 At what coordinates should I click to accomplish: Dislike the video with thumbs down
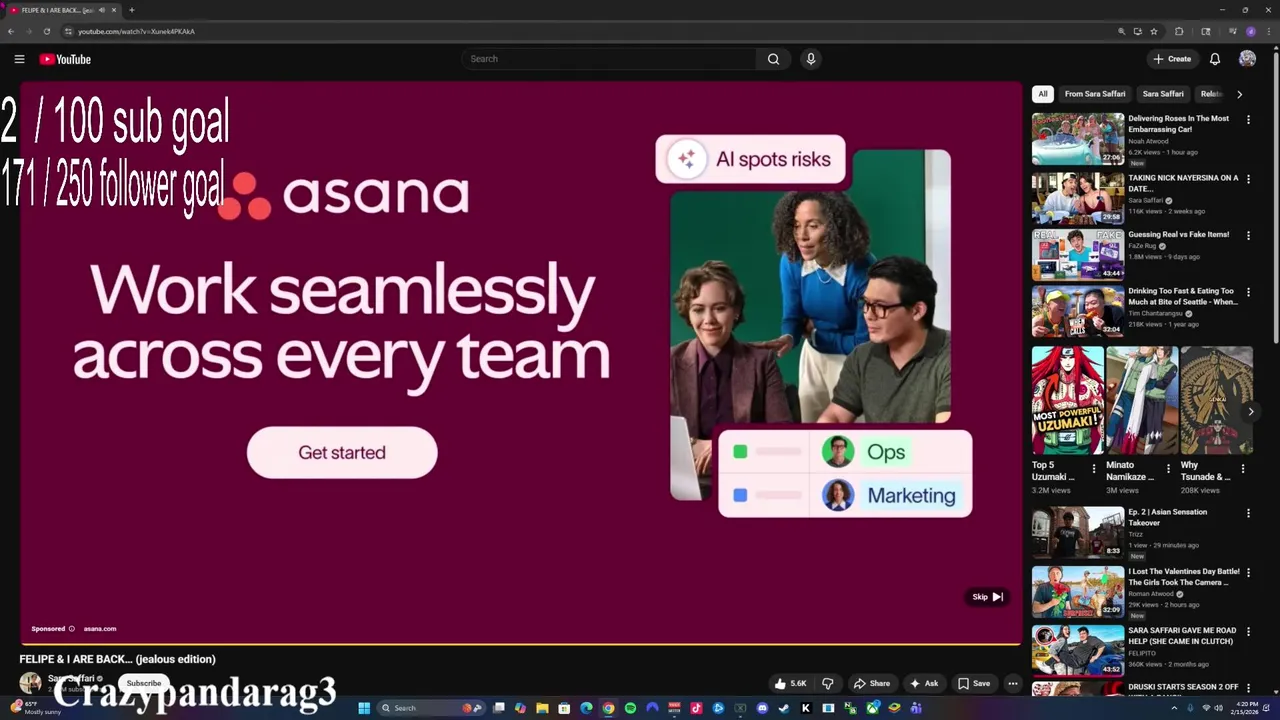(x=827, y=683)
